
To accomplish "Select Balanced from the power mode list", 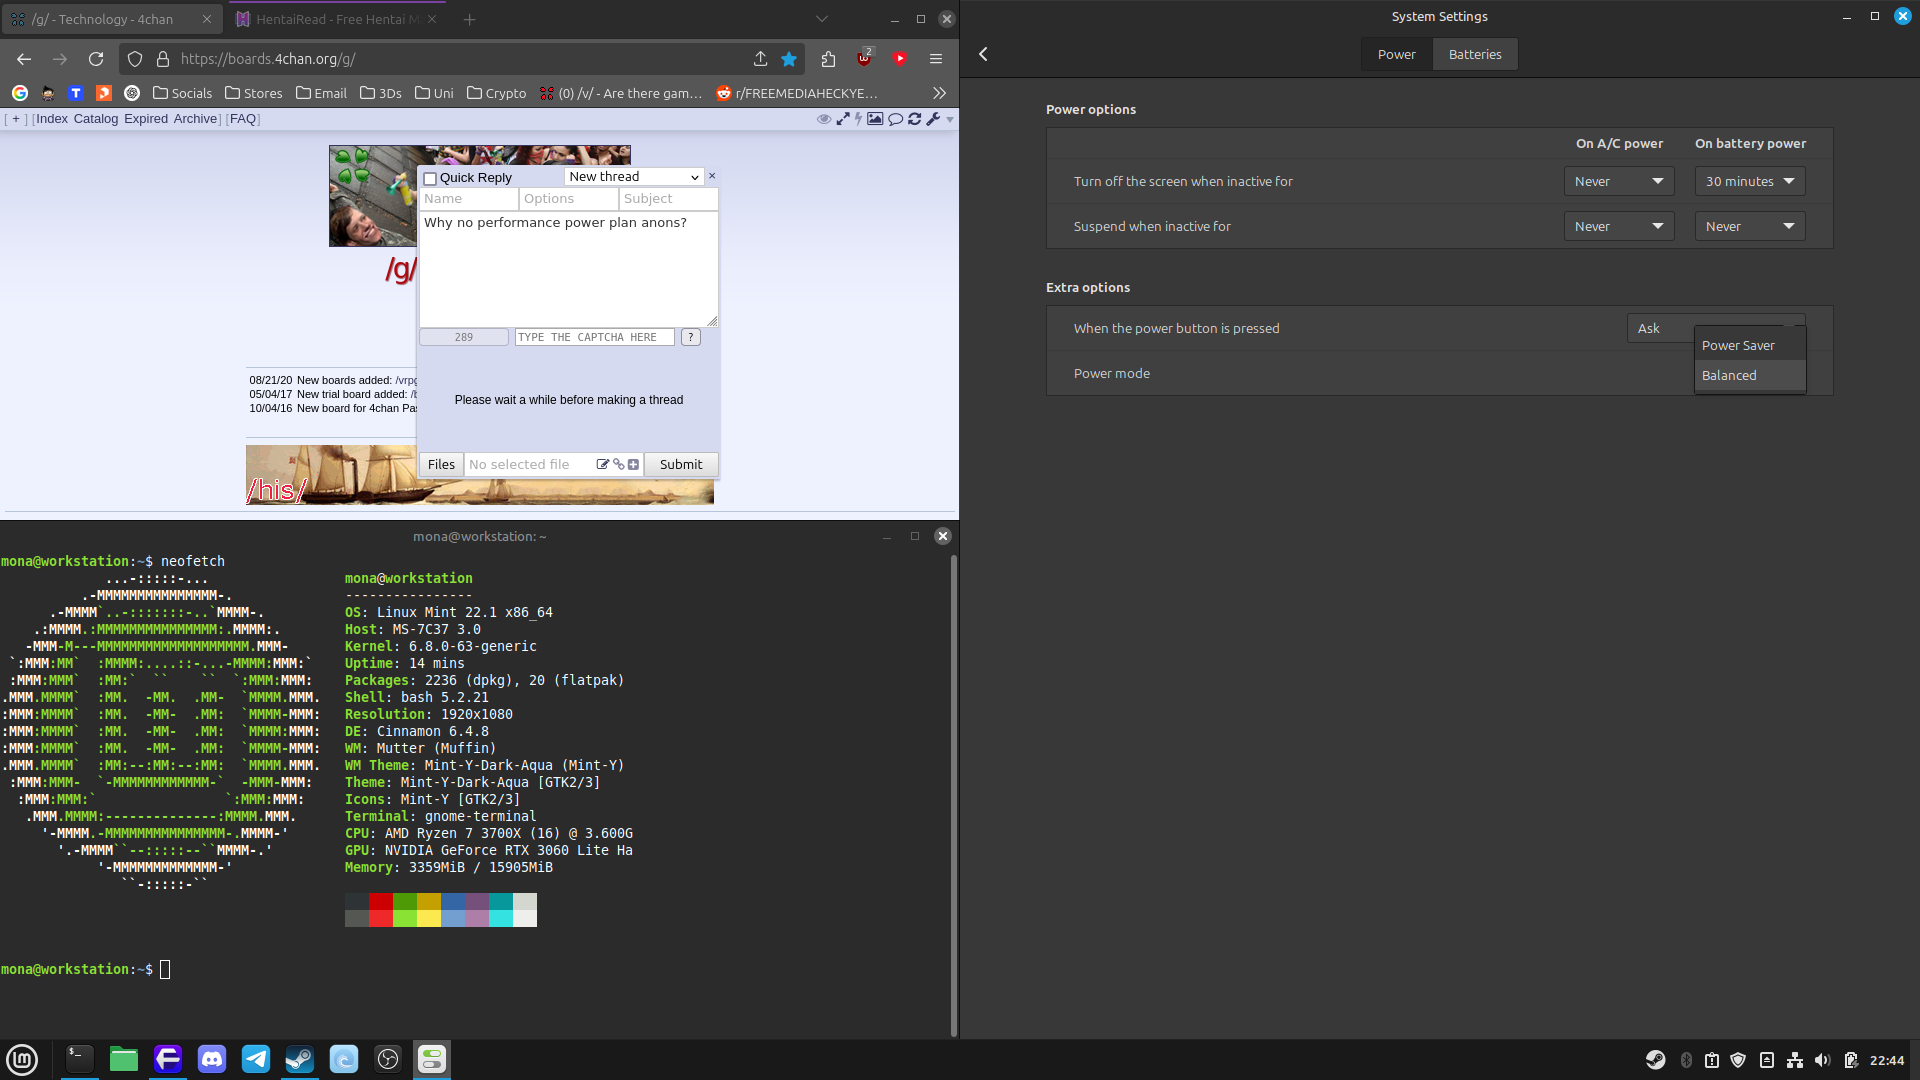I will [1749, 375].
